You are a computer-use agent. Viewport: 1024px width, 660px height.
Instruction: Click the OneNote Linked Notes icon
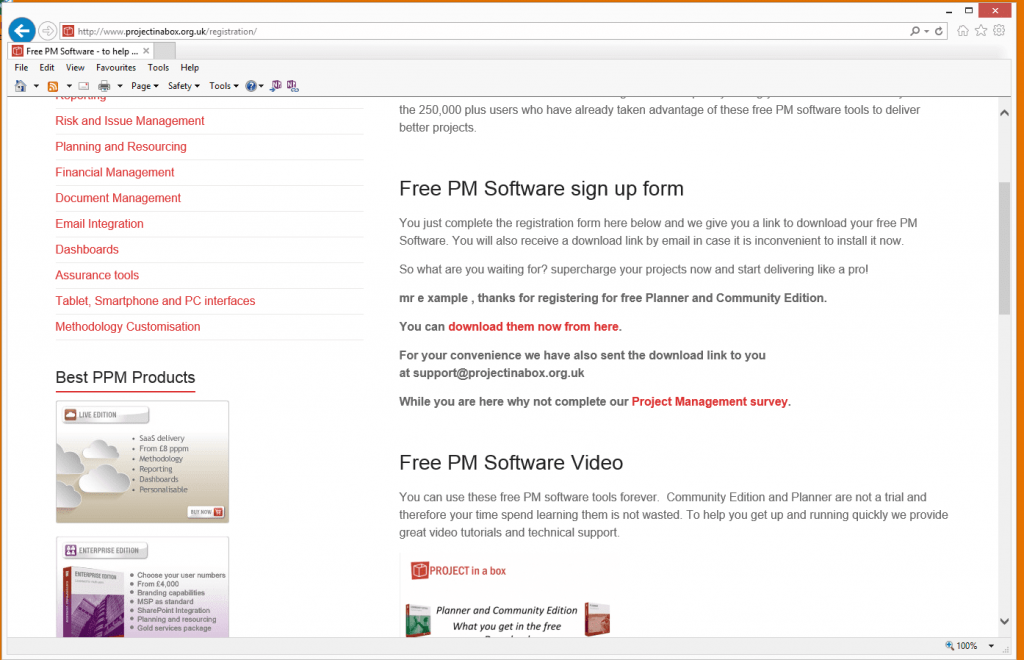(x=292, y=86)
